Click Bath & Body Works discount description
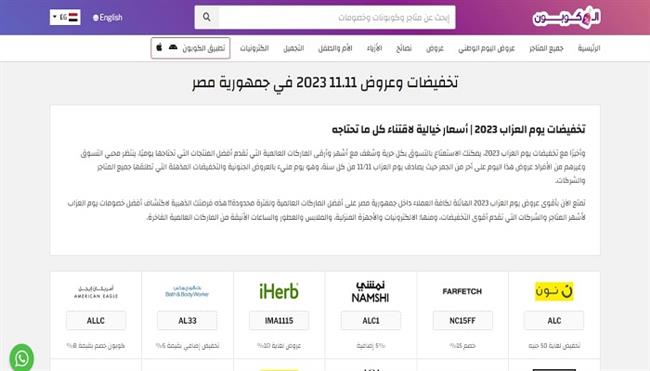 [x=187, y=345]
